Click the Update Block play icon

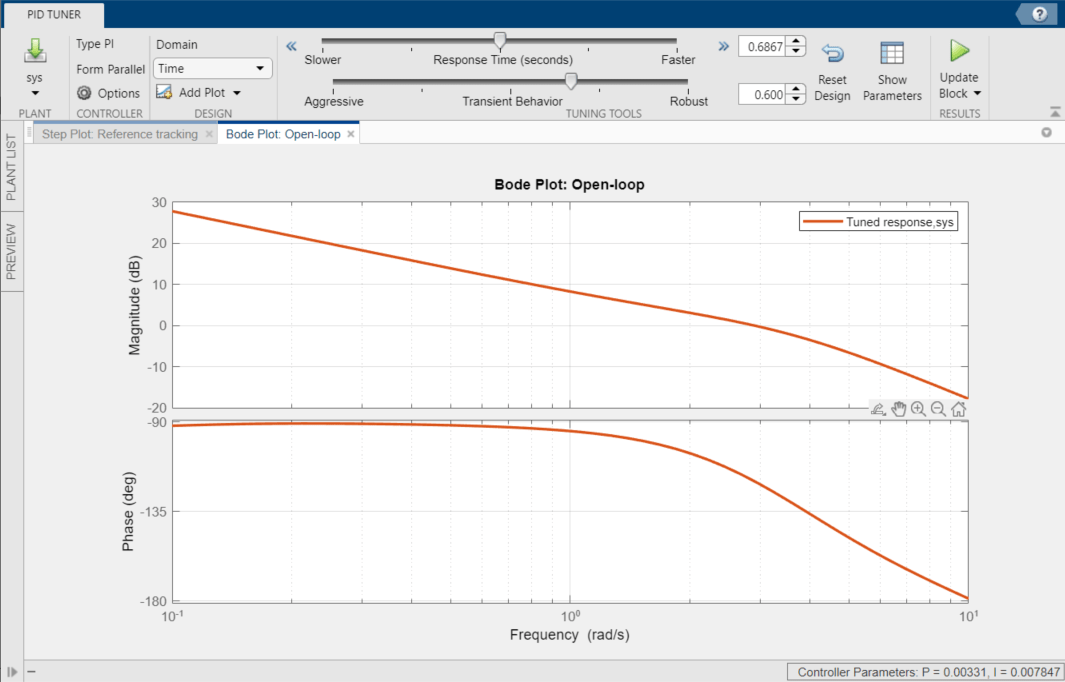pos(959,51)
